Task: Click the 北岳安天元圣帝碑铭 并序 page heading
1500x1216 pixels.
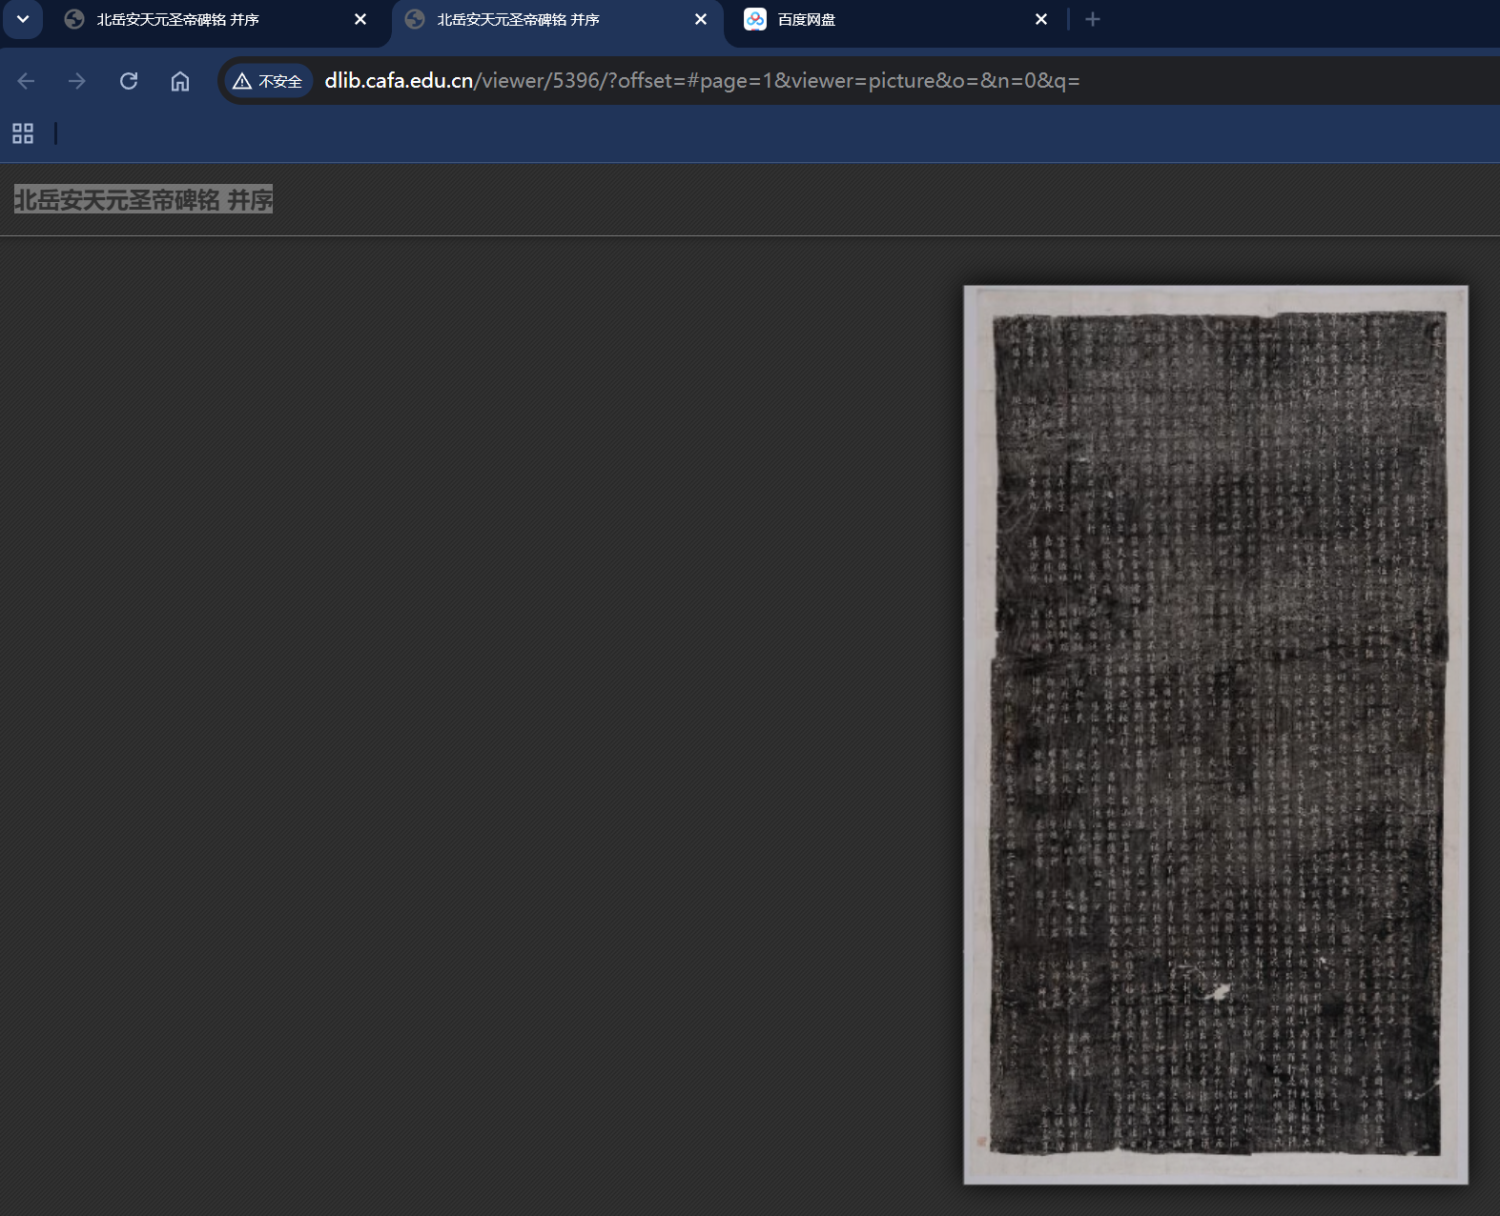Action: (143, 200)
